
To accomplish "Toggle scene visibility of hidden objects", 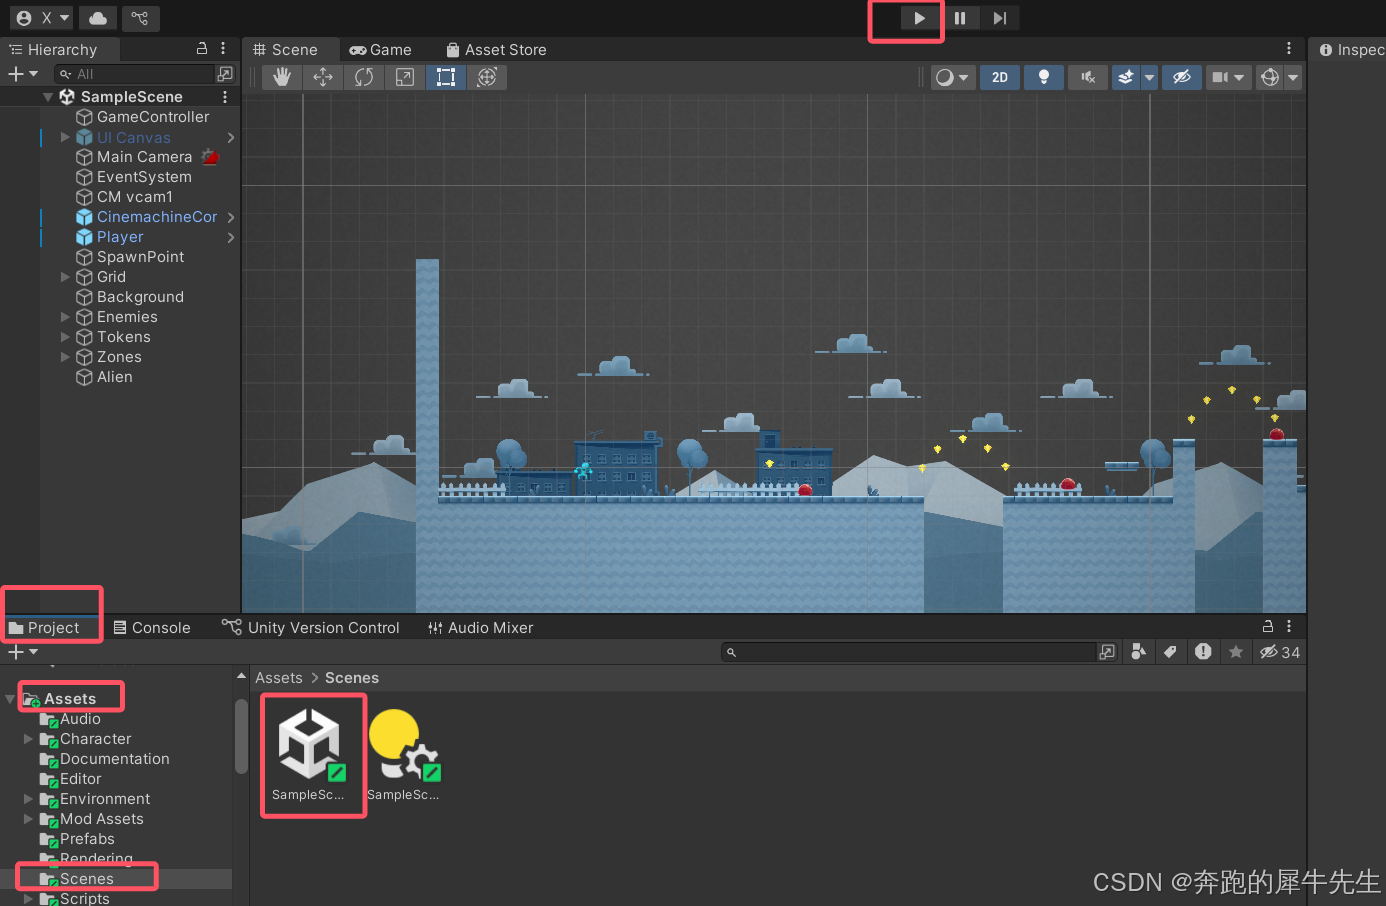I will [x=1182, y=77].
